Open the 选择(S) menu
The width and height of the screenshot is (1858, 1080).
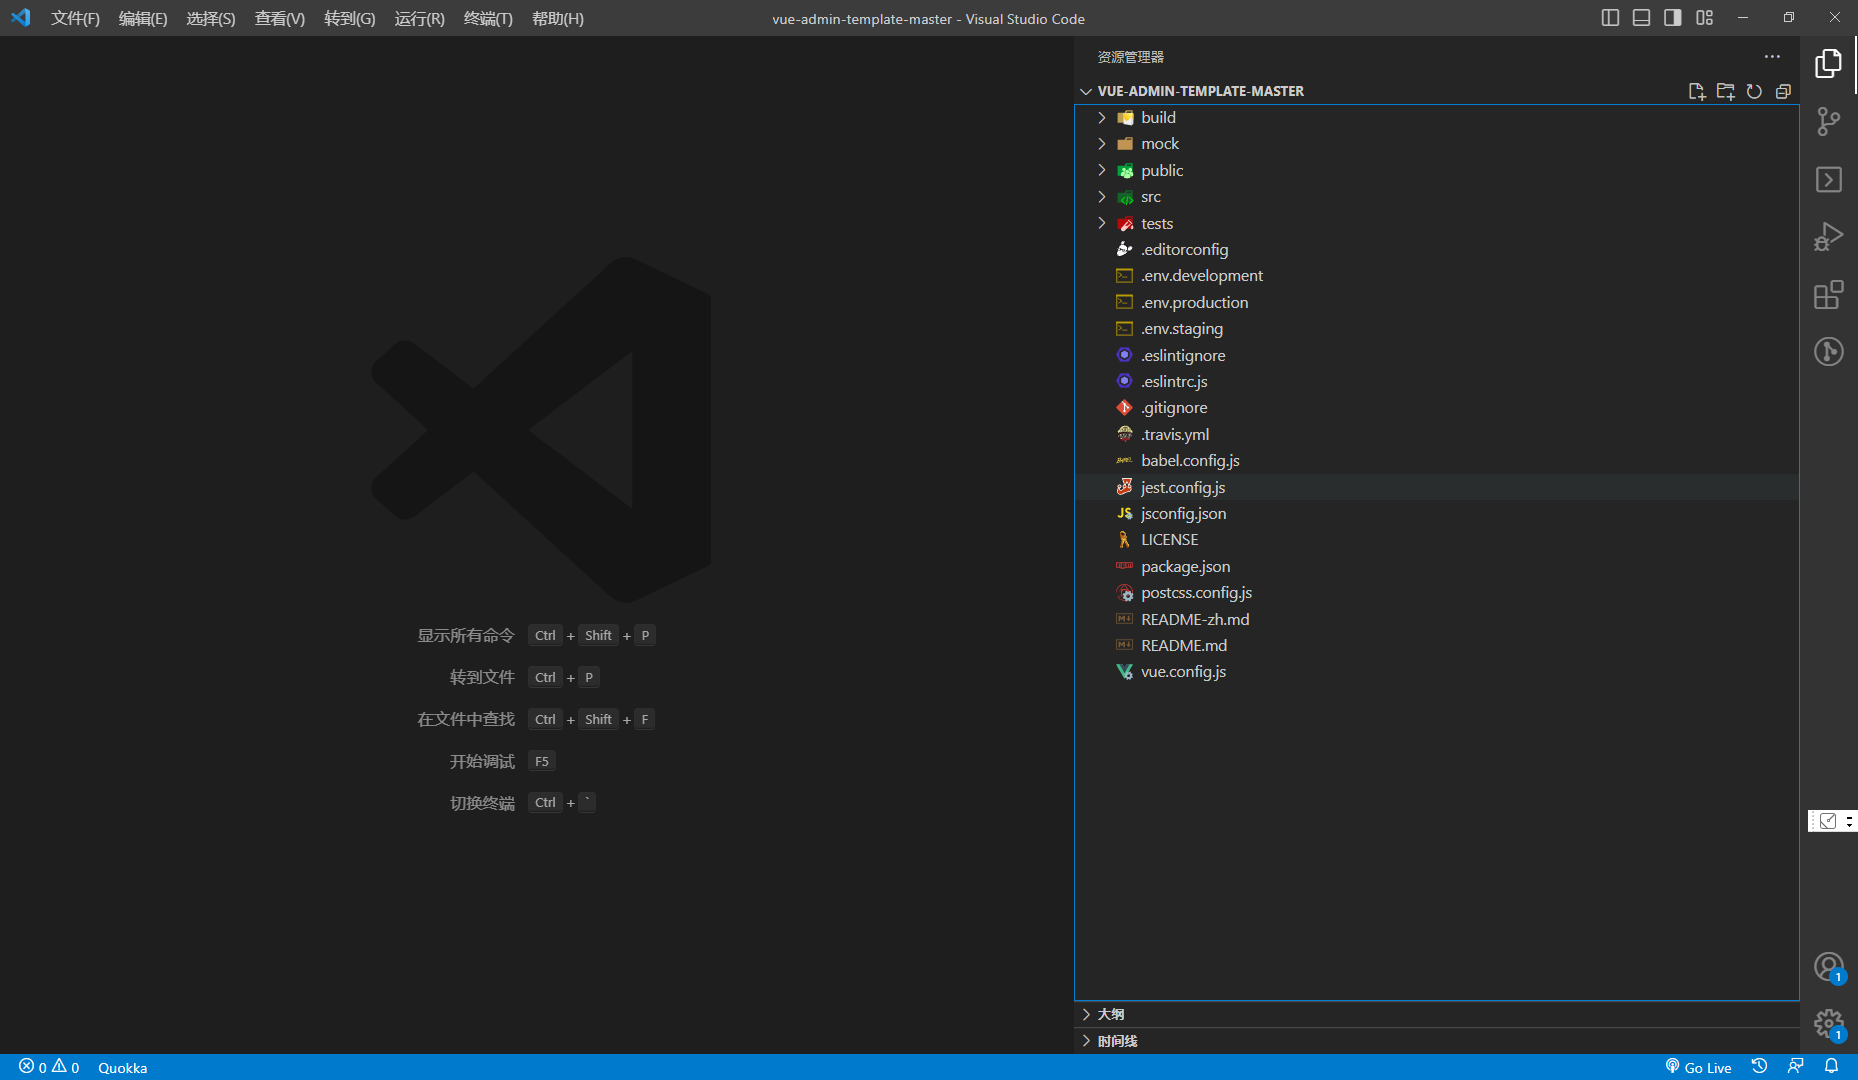click(x=211, y=18)
